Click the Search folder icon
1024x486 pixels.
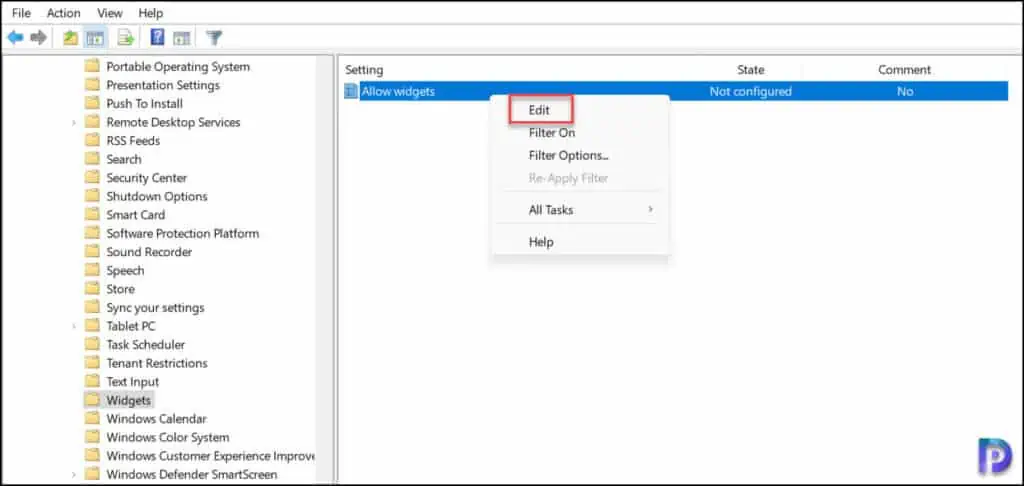coord(92,159)
